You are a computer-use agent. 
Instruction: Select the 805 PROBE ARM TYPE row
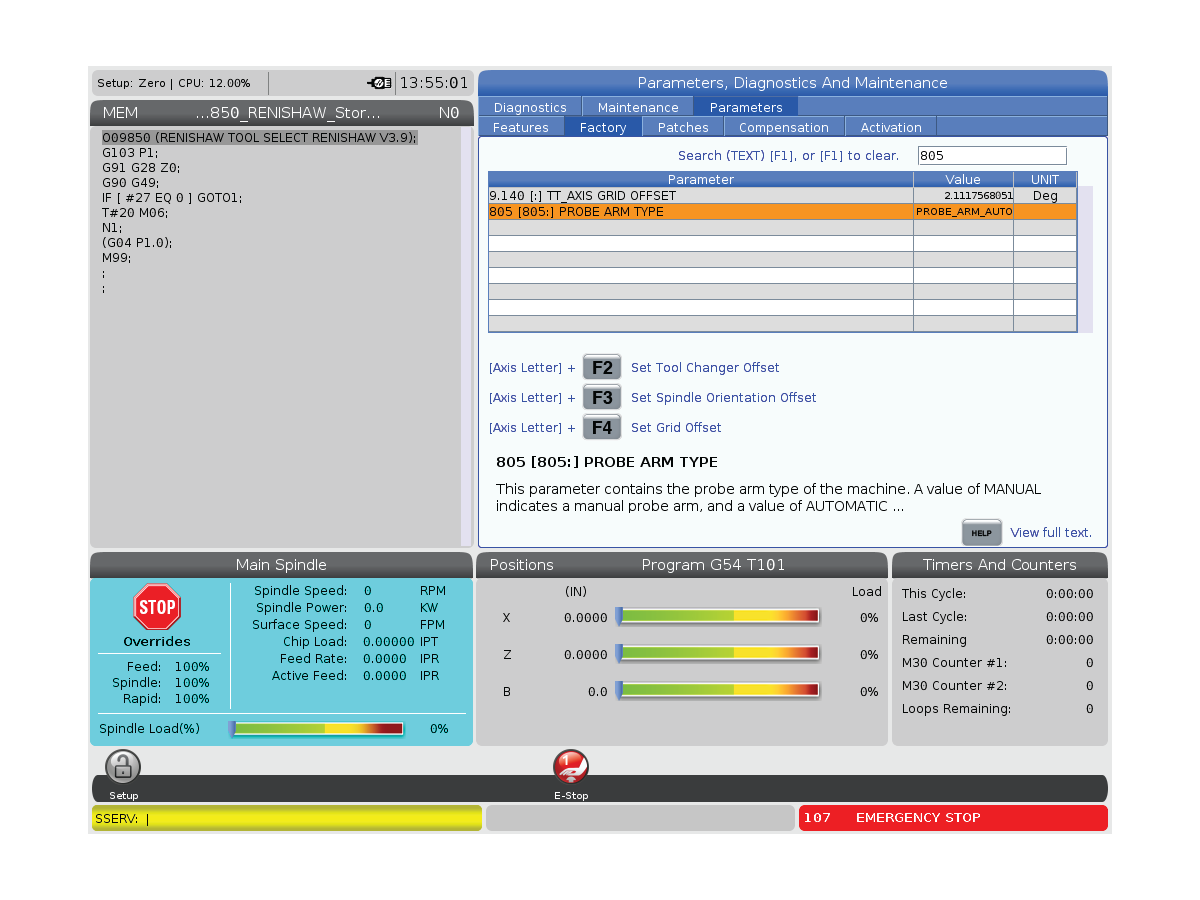pyautogui.click(x=782, y=212)
